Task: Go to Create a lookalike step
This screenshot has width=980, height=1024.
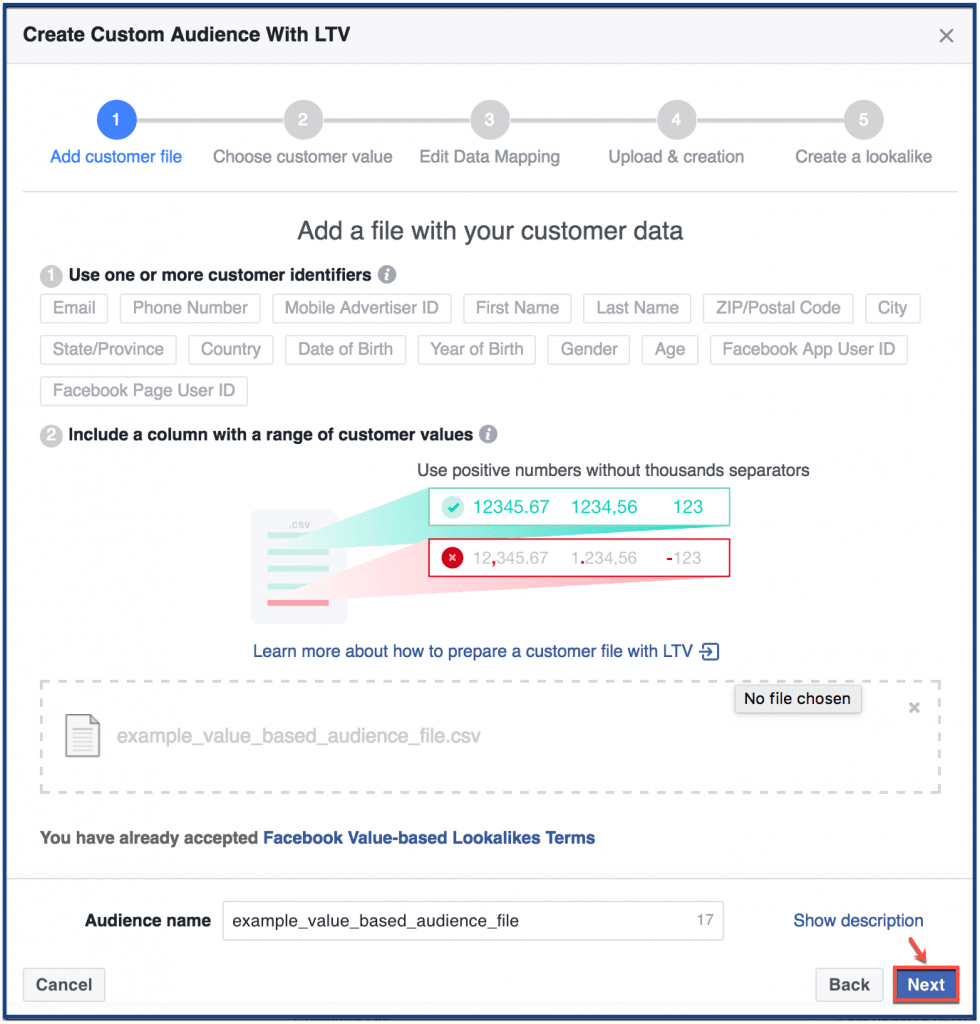Action: [x=863, y=157]
